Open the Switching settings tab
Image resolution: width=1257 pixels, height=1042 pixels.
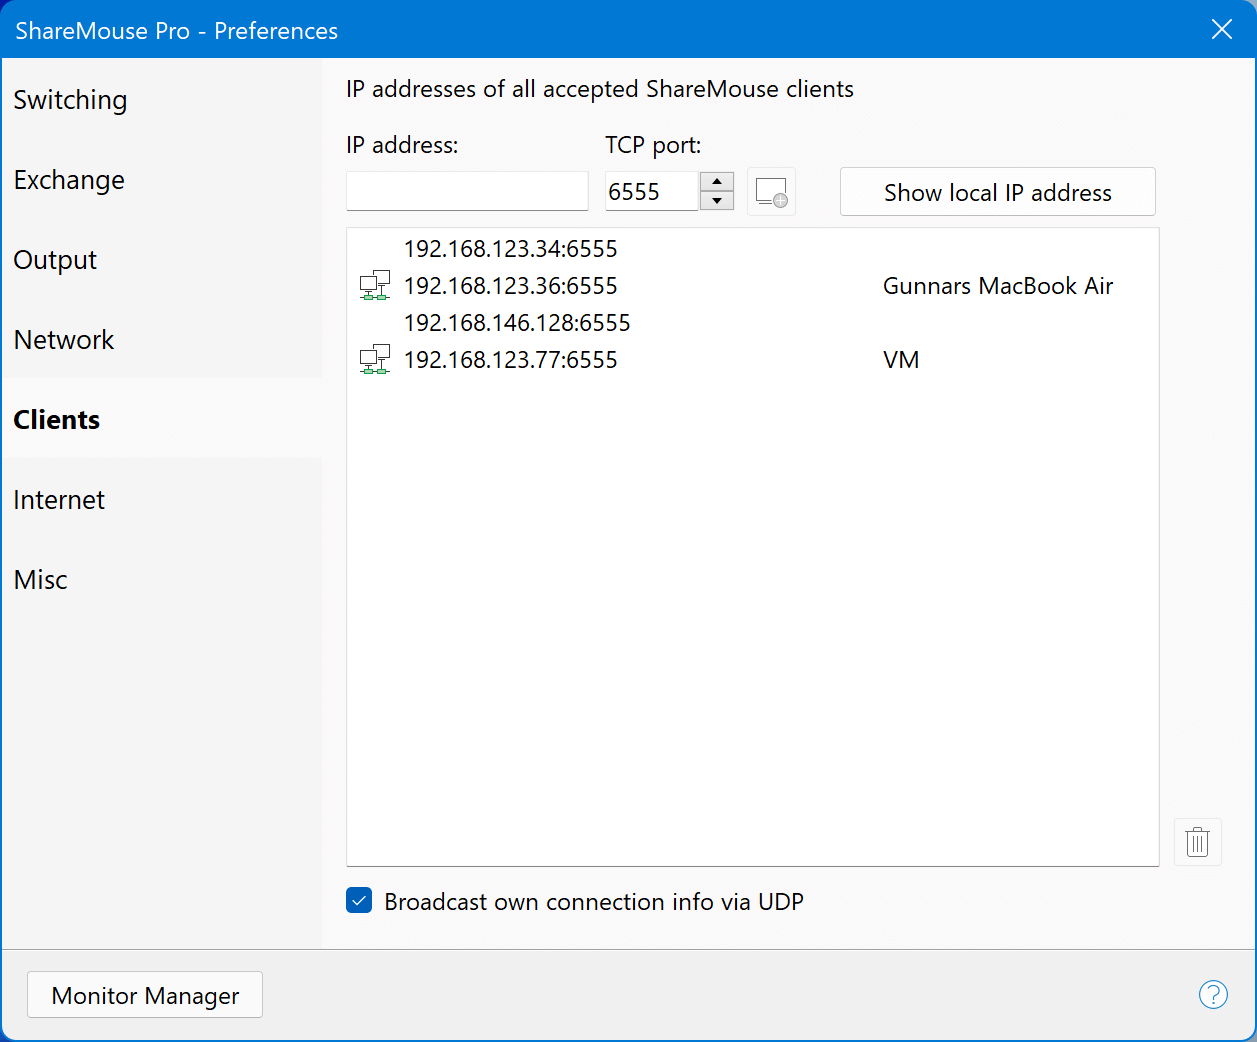pyautogui.click(x=162, y=100)
